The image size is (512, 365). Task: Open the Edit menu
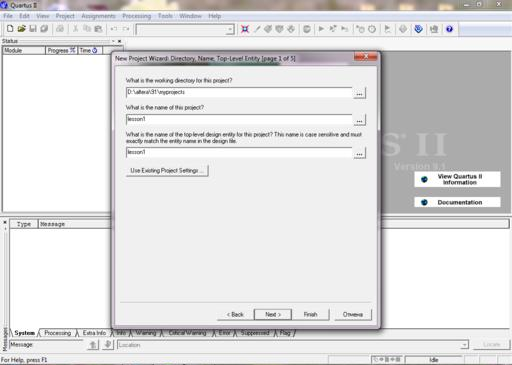point(24,16)
